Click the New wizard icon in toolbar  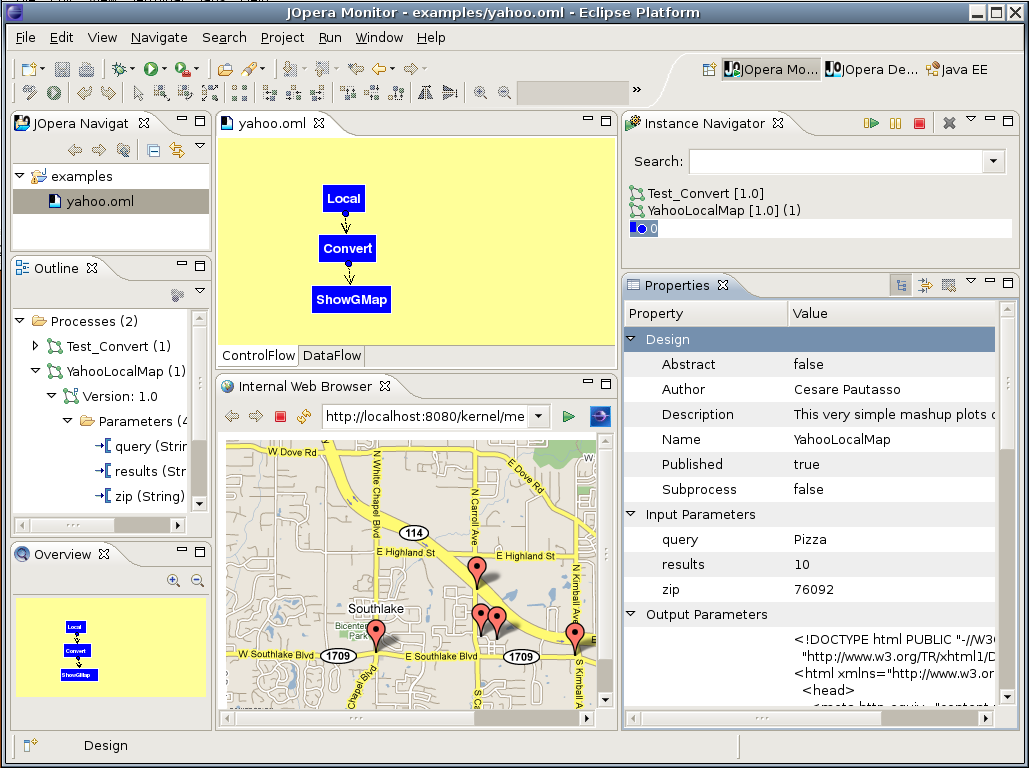(x=29, y=69)
